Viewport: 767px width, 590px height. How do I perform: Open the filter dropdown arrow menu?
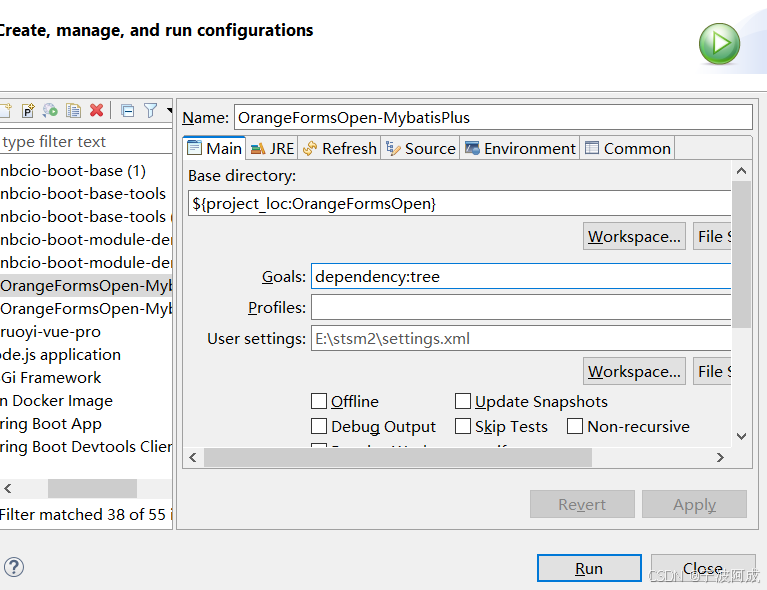pyautogui.click(x=169, y=111)
